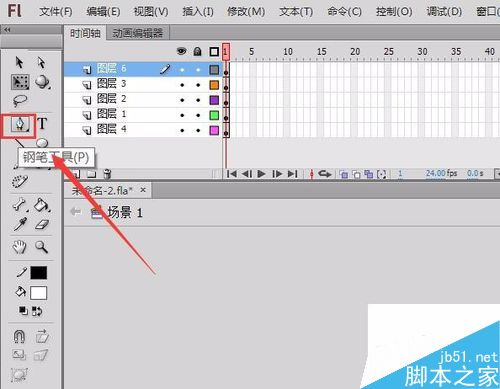Open the 视图(V) menu
The height and width of the screenshot is (389, 500).
[x=151, y=12]
